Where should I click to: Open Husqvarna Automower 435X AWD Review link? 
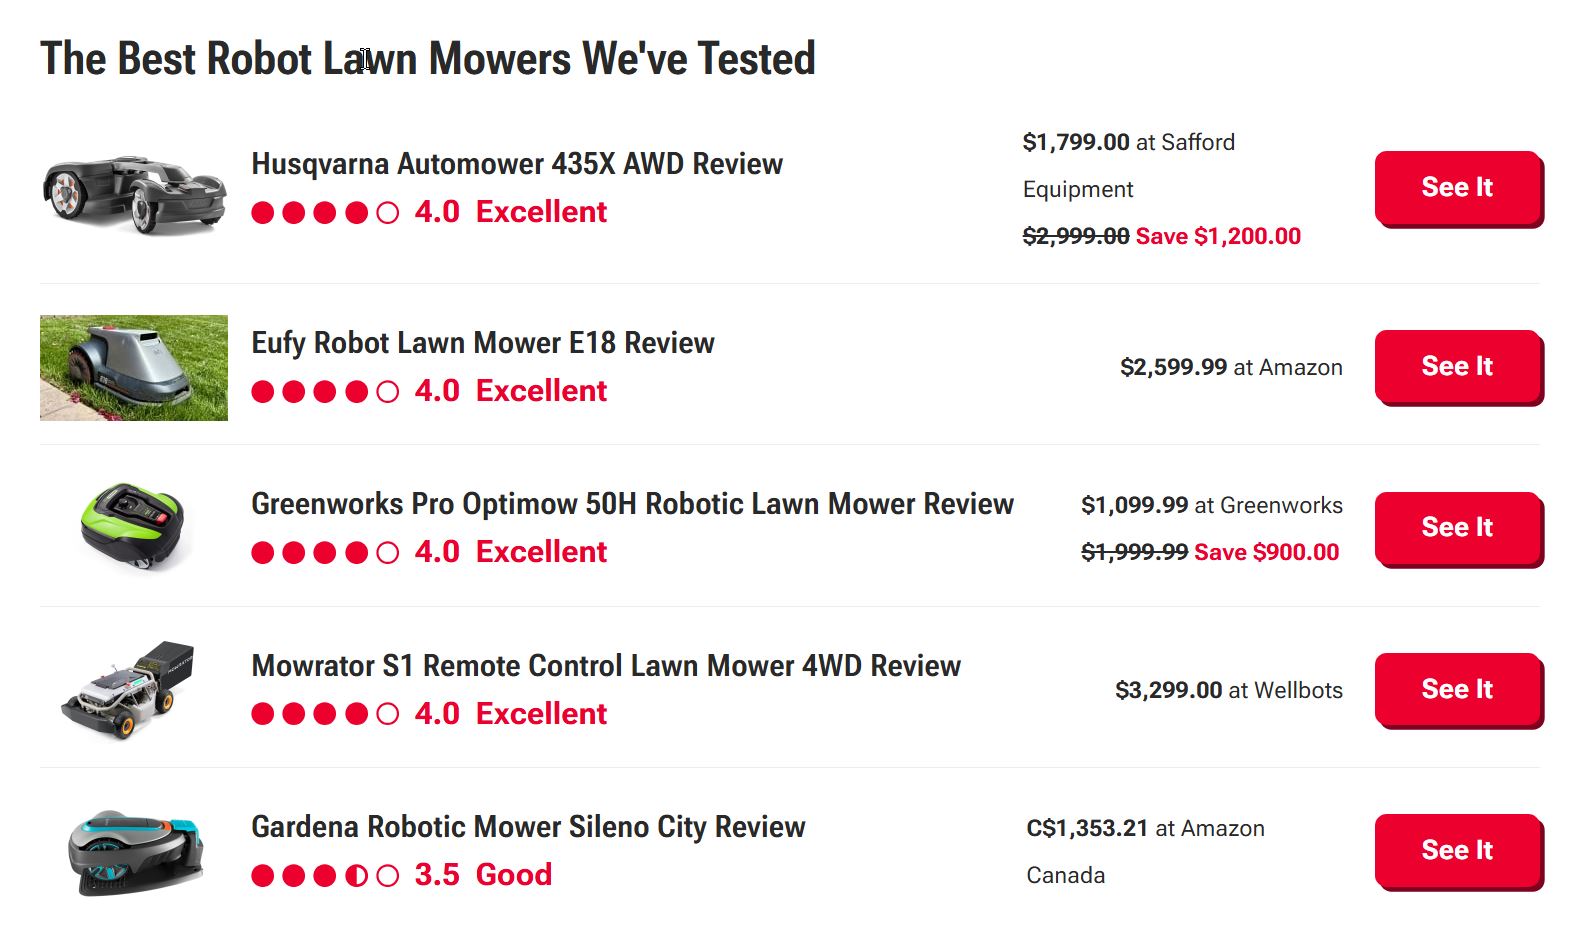(x=516, y=164)
